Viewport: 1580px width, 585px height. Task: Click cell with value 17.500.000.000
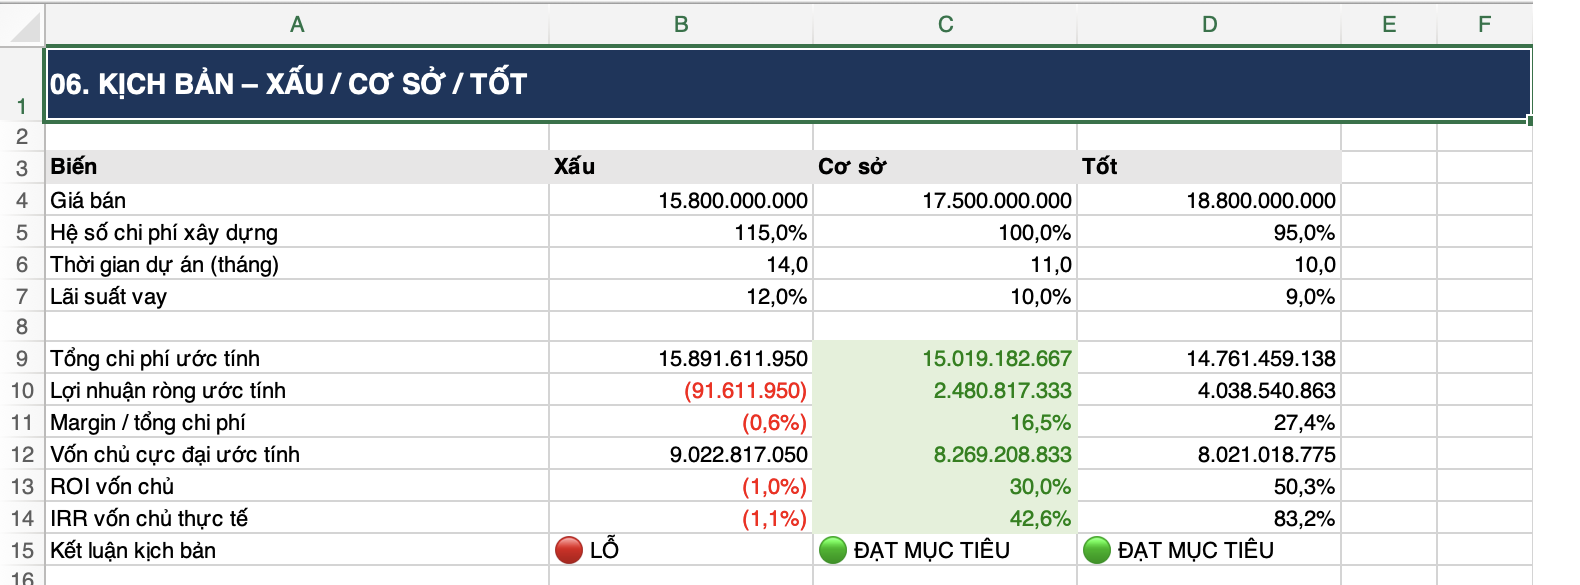point(945,200)
